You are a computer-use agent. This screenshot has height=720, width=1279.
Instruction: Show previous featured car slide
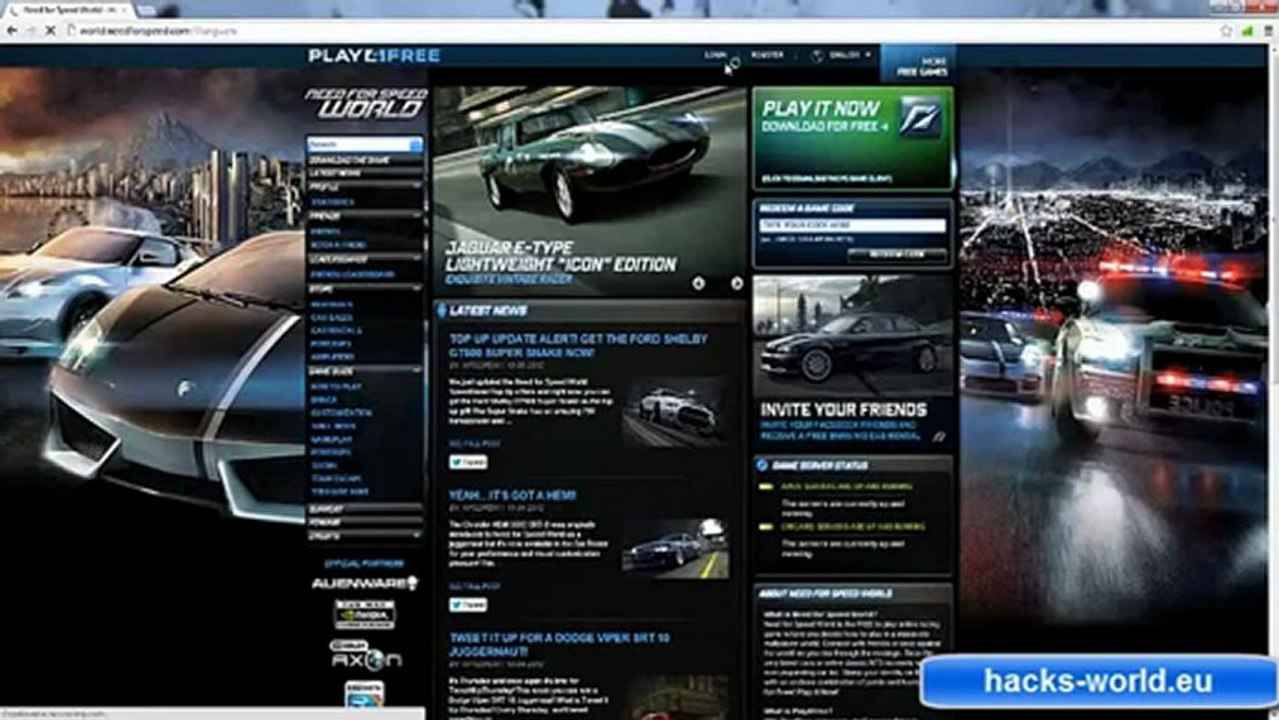(x=698, y=283)
